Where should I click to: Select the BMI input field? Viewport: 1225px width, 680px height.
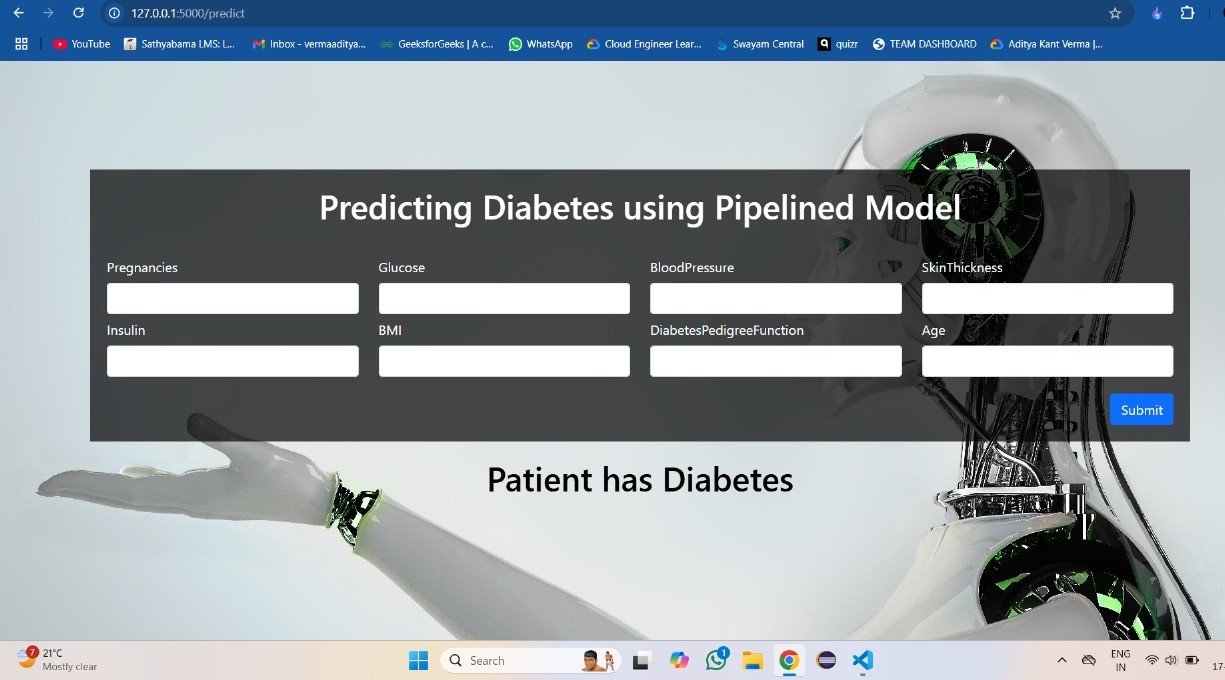pyautogui.click(x=504, y=361)
